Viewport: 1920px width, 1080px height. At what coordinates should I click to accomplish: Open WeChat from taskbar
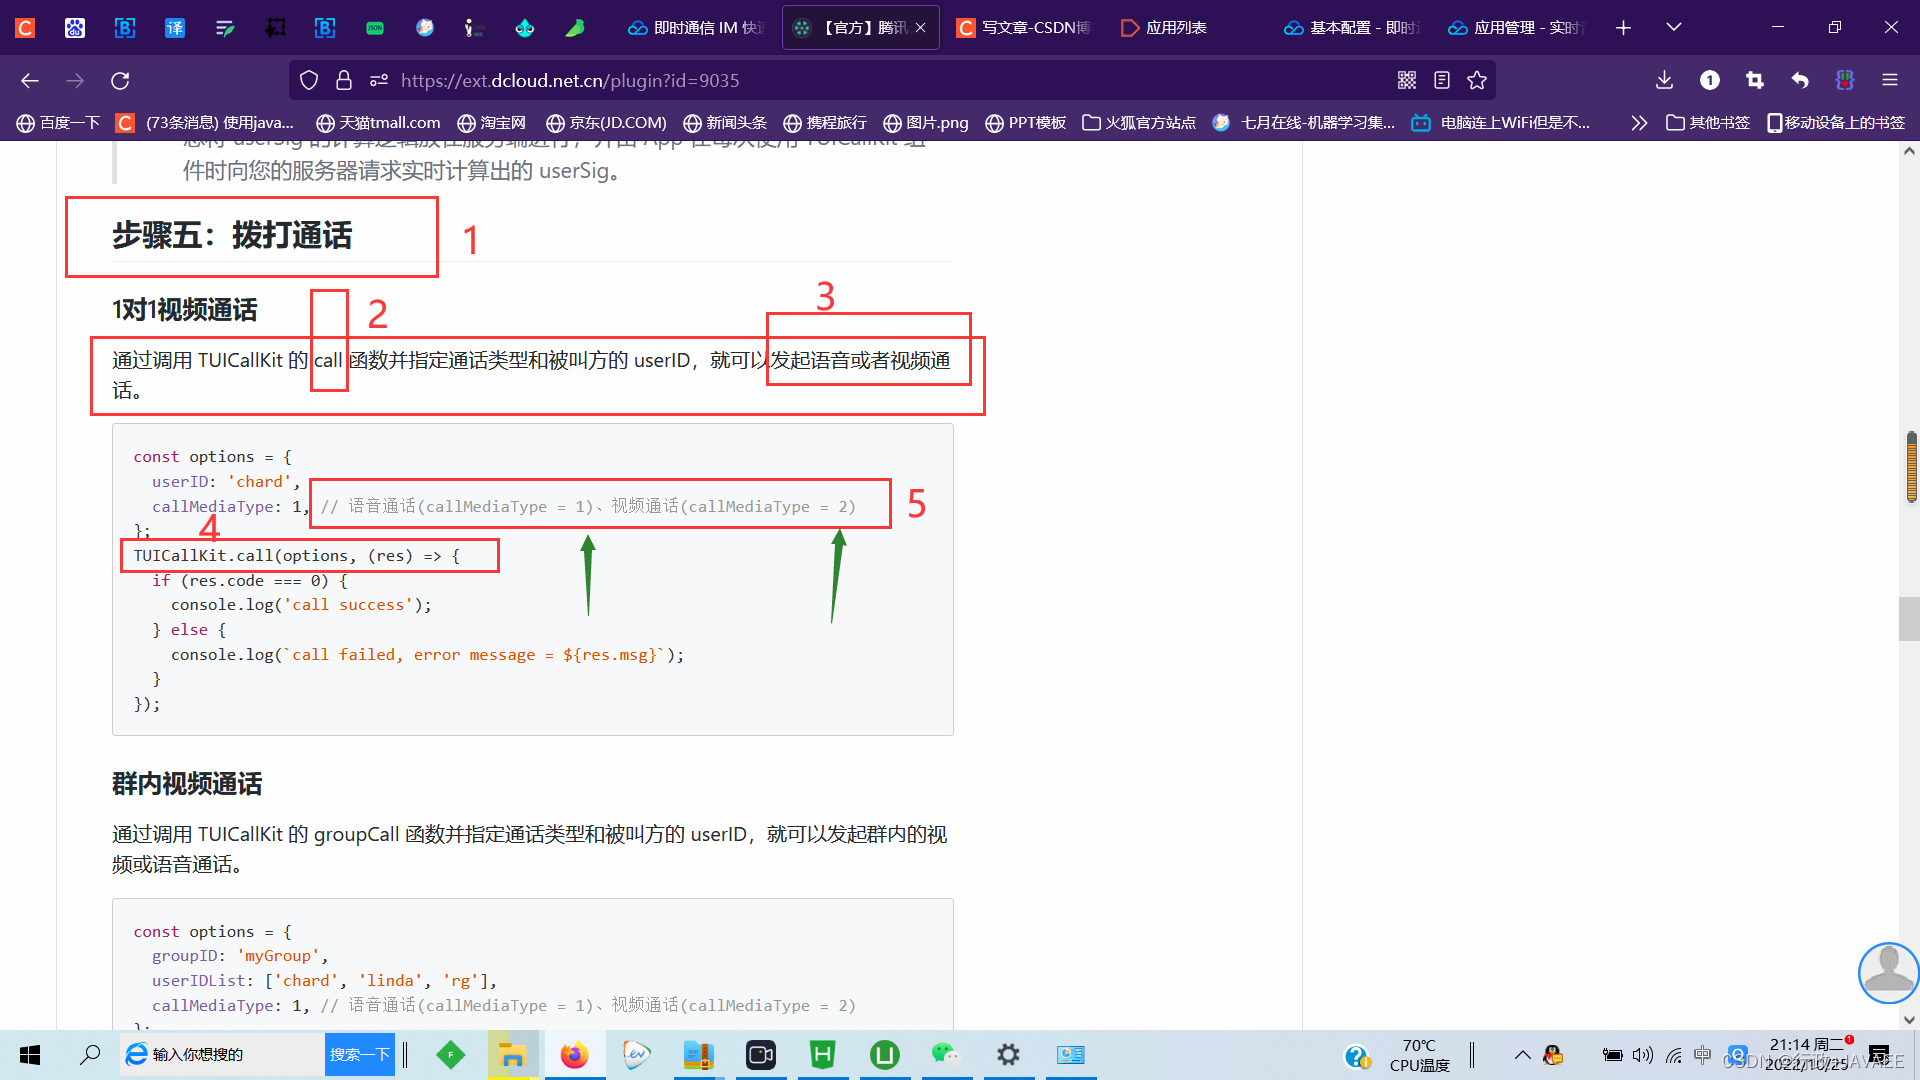(946, 1055)
